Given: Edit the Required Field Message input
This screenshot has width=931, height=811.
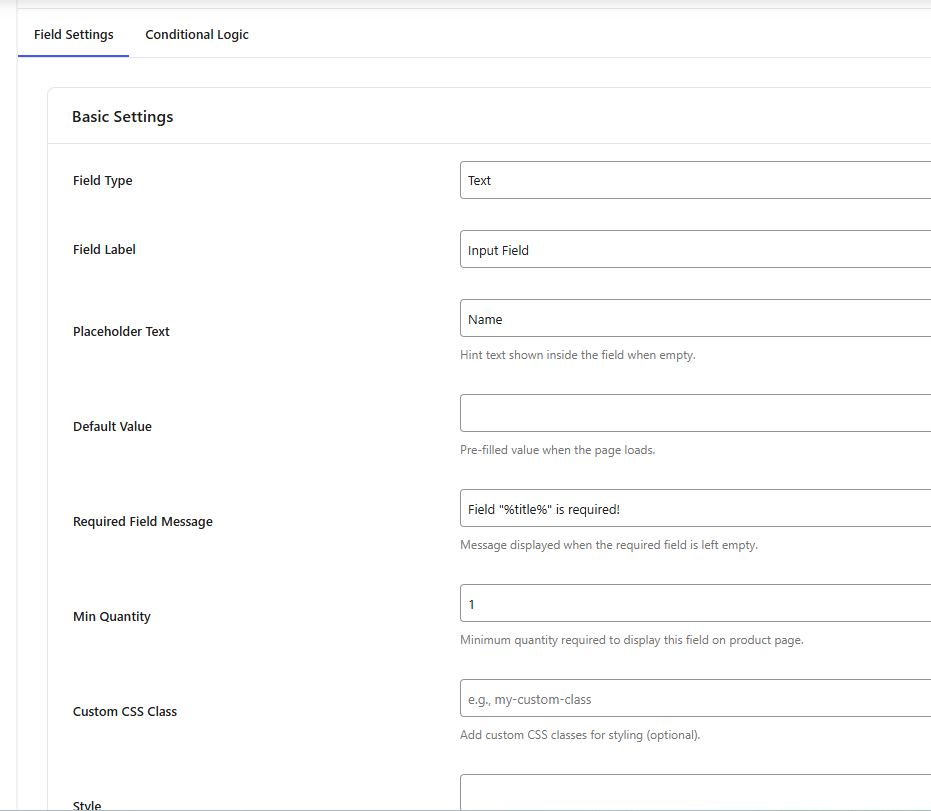Looking at the screenshot, I should click(x=695, y=508).
